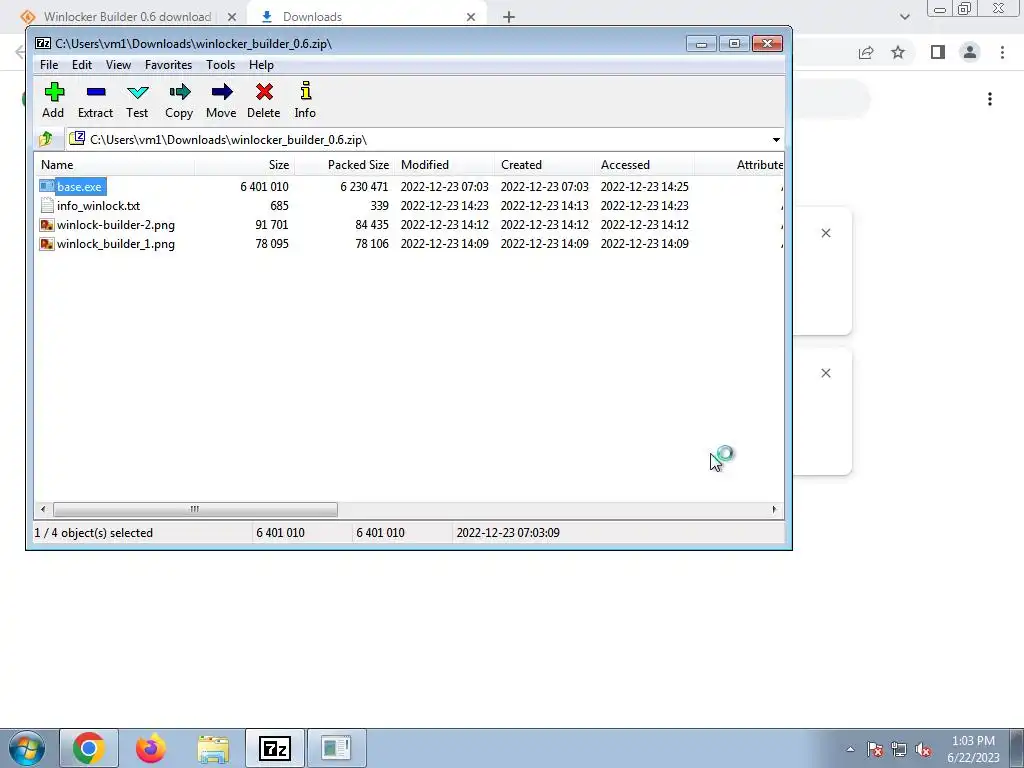Expand address path dropdown arrow
The image size is (1024, 768).
776,140
